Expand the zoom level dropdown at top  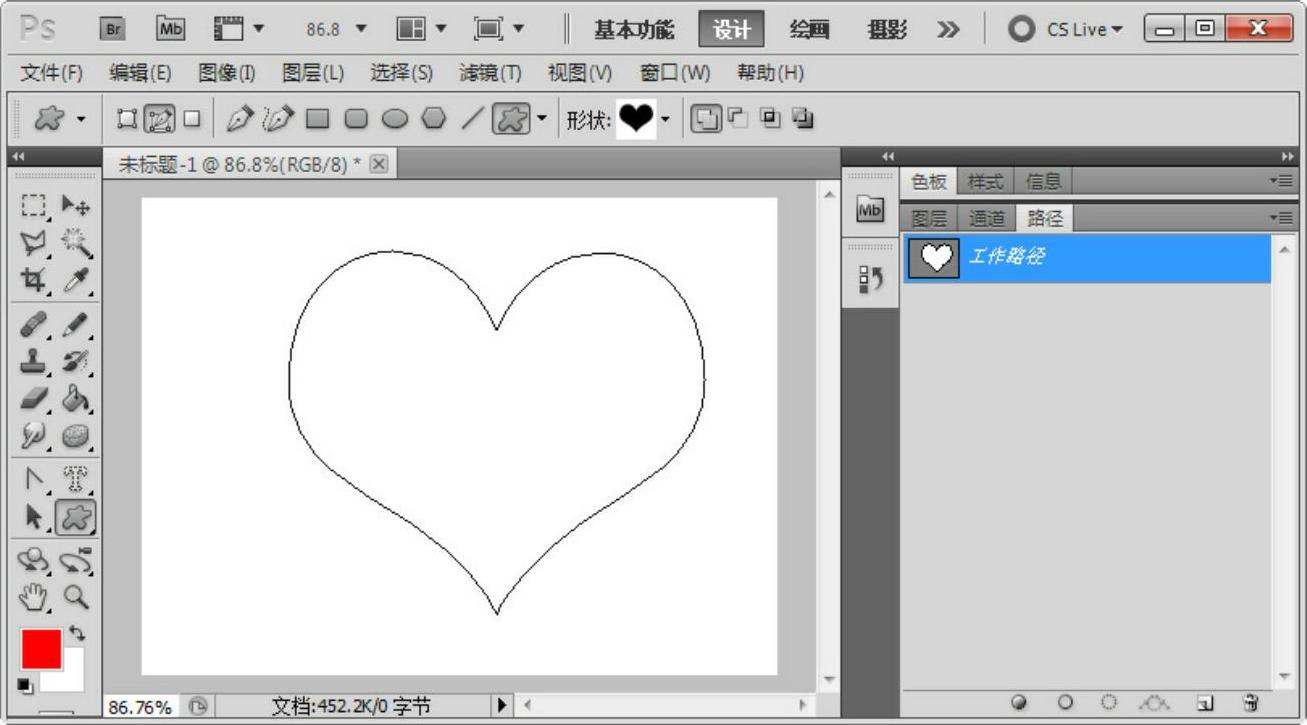(361, 29)
